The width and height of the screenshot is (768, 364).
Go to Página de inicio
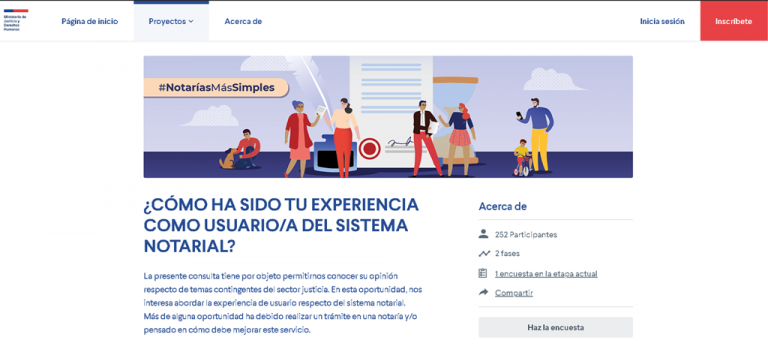tap(90, 22)
